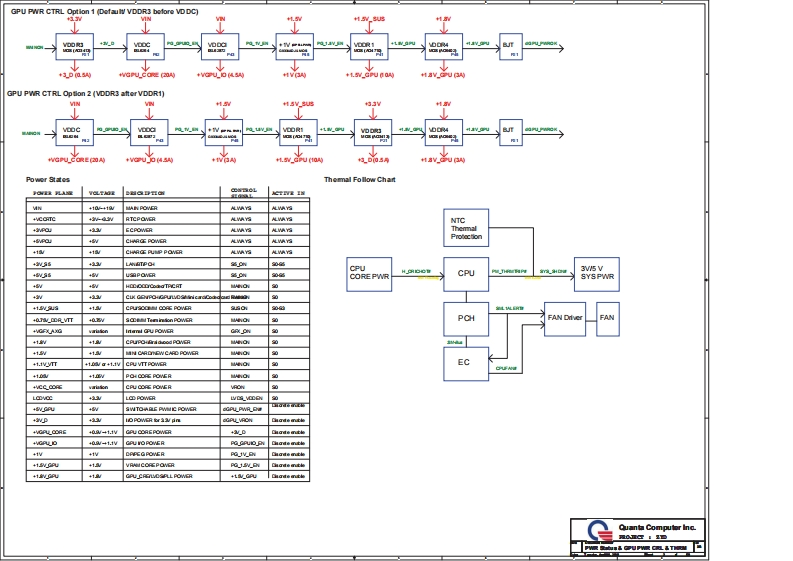793x561 pixels.
Task: Select the CPU block in thermal chart
Action: 466,273
